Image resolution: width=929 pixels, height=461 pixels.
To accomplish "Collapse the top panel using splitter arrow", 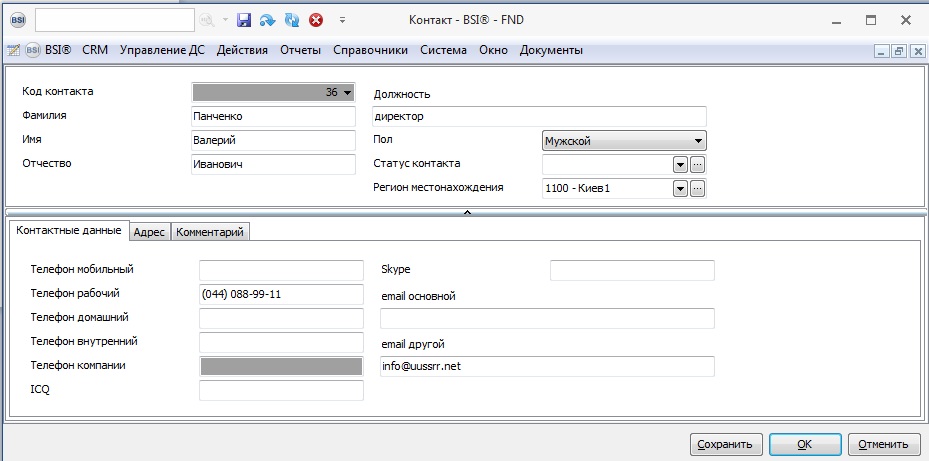I will [x=467, y=212].
